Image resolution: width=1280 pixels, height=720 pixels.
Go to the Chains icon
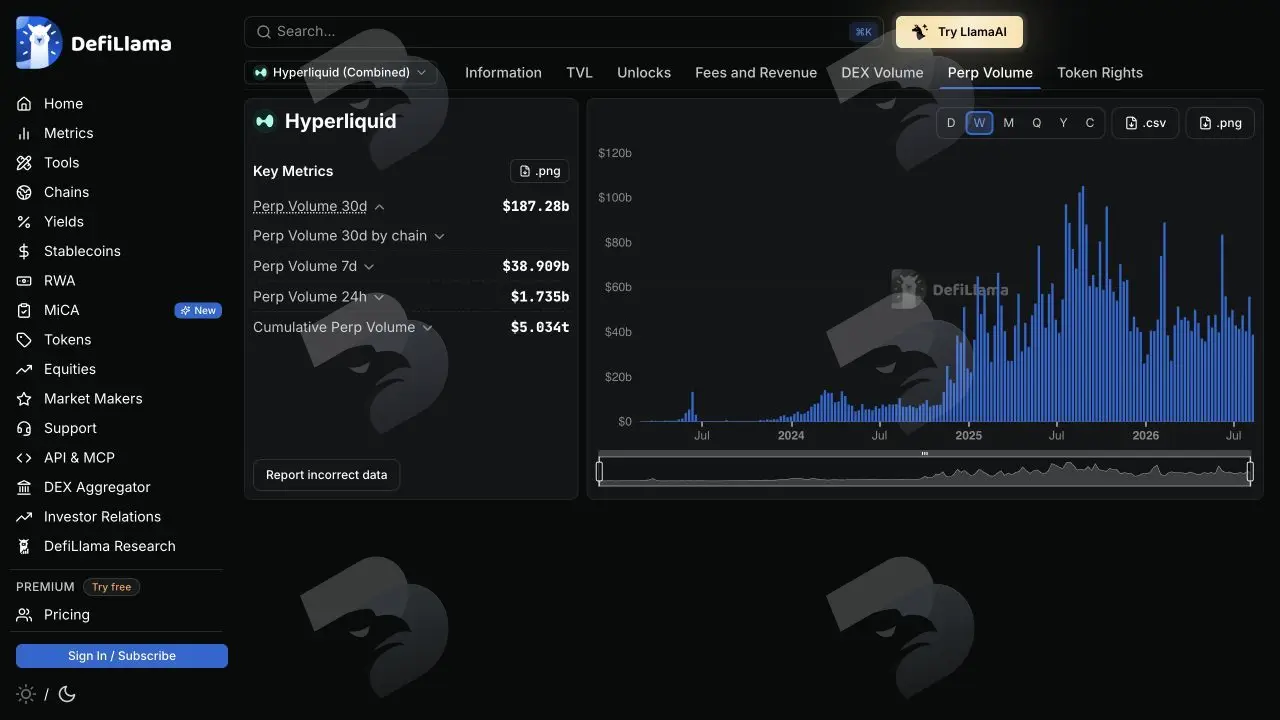click(x=25, y=192)
